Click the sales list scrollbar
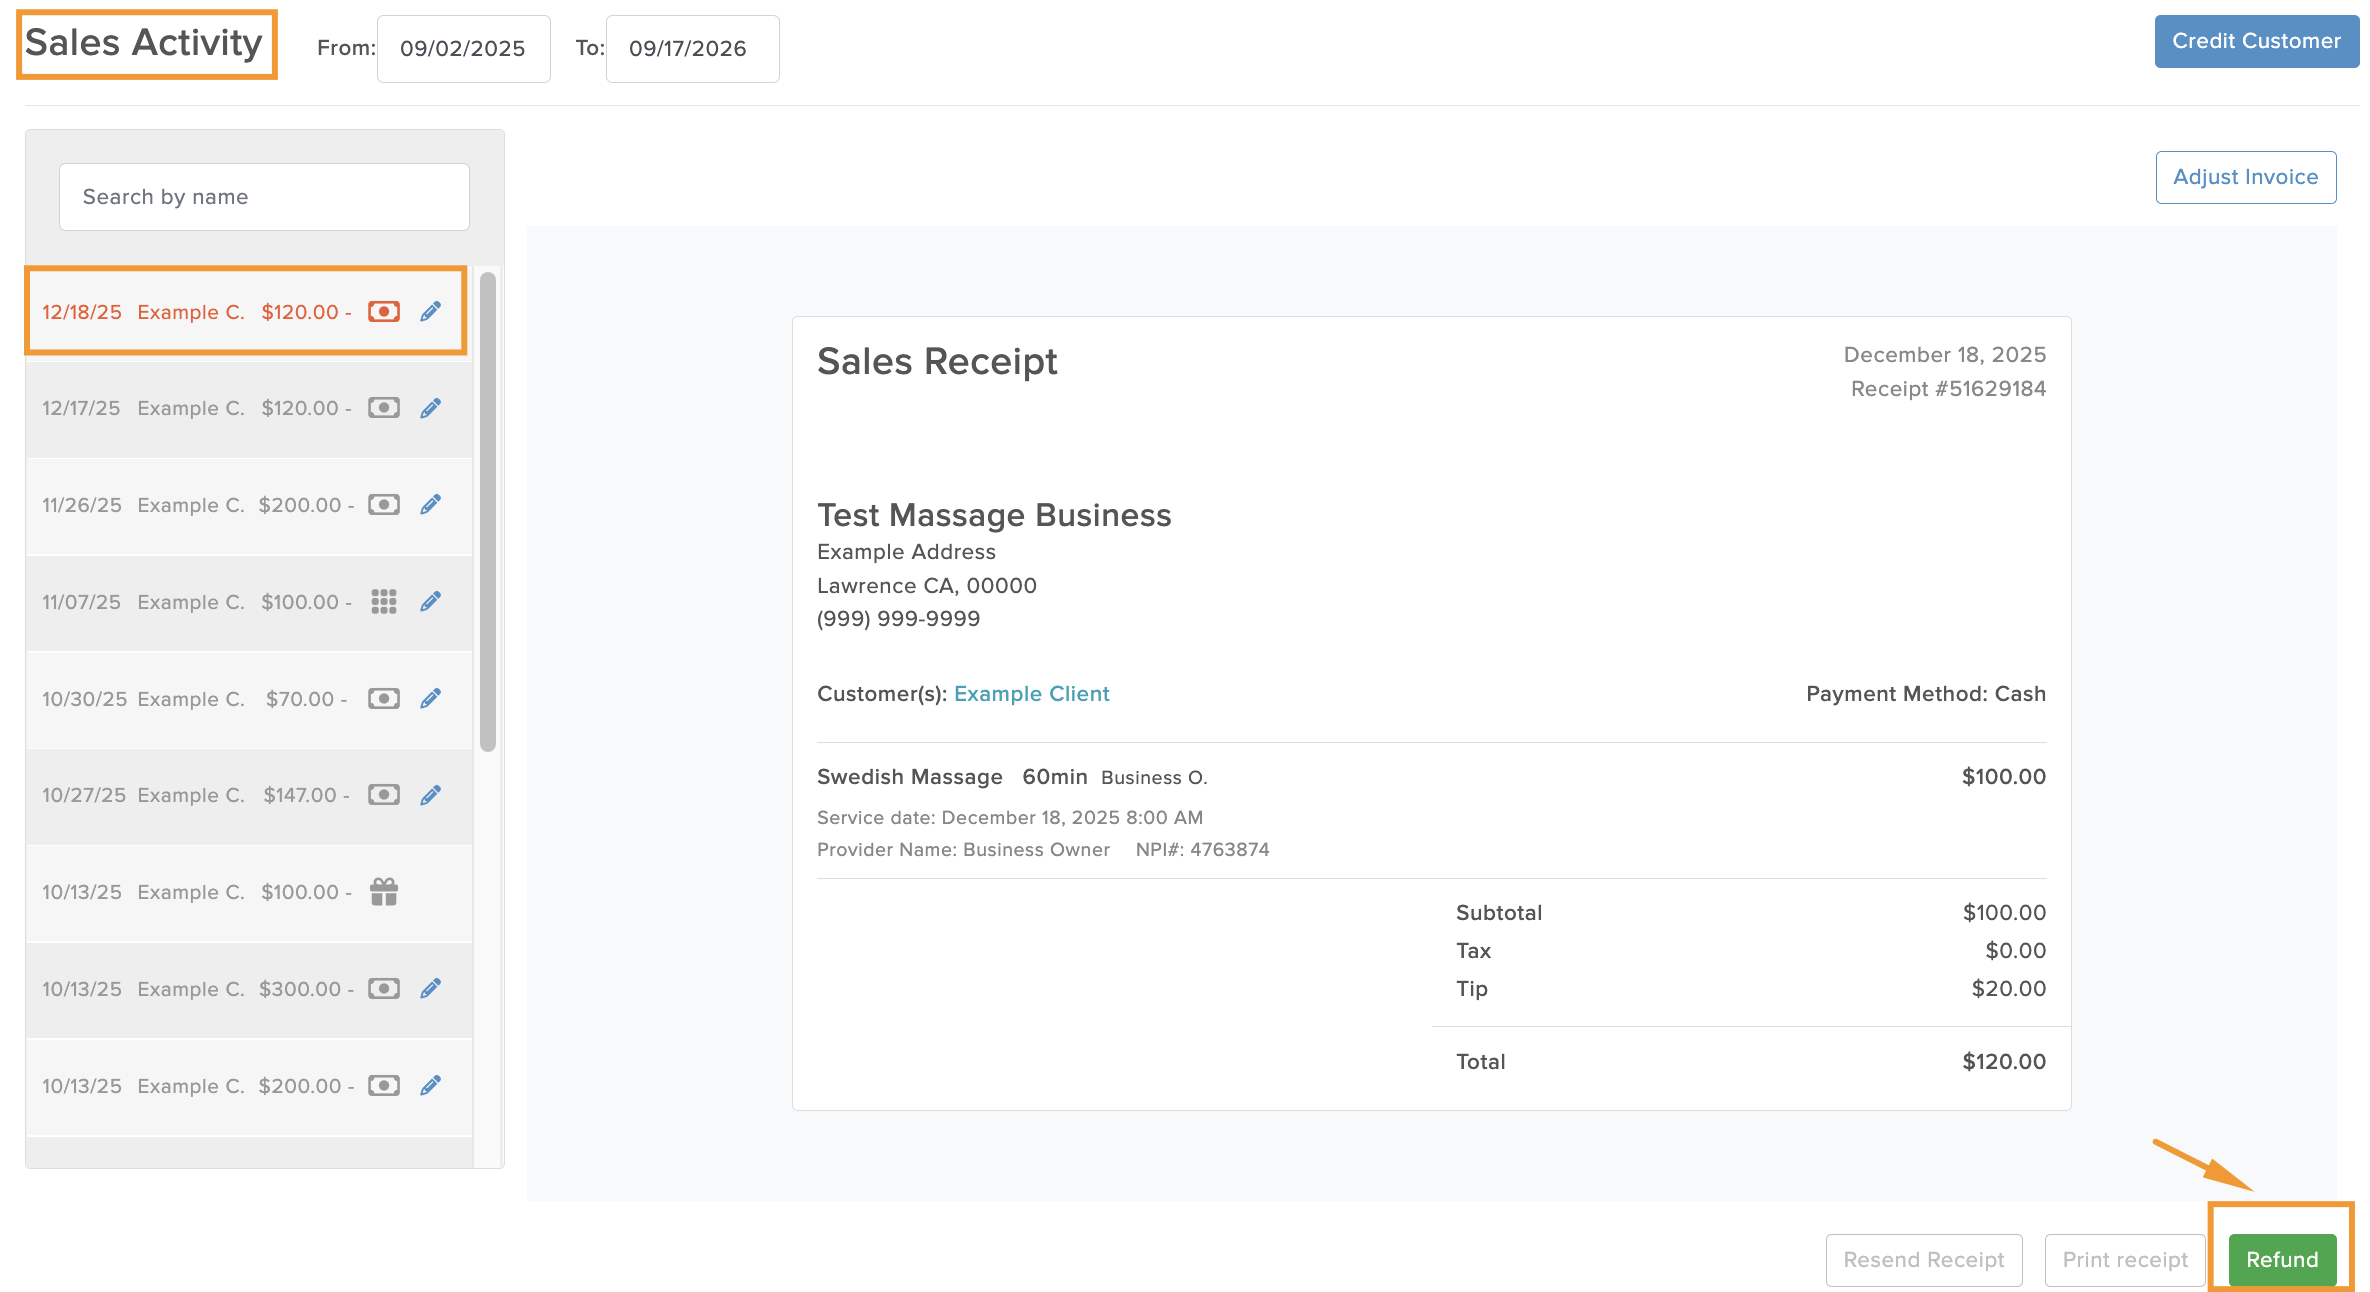Viewport: 2370px width, 1292px height. point(488,511)
